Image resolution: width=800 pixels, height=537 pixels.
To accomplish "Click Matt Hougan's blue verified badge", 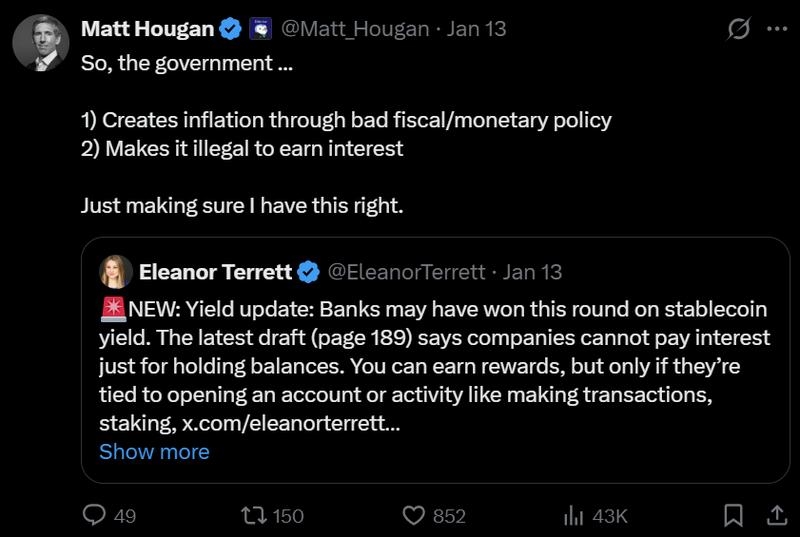I will 231,29.
